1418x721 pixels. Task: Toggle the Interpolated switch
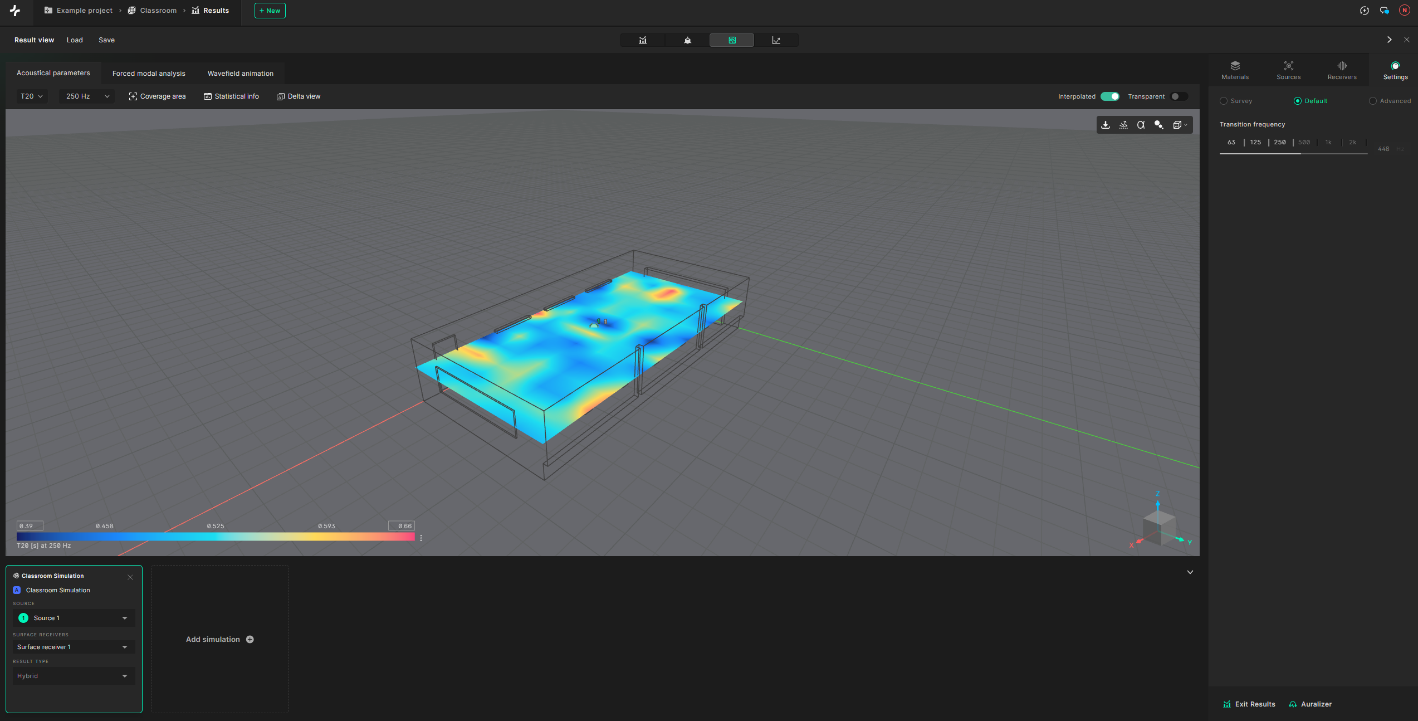pyautogui.click(x=1110, y=96)
